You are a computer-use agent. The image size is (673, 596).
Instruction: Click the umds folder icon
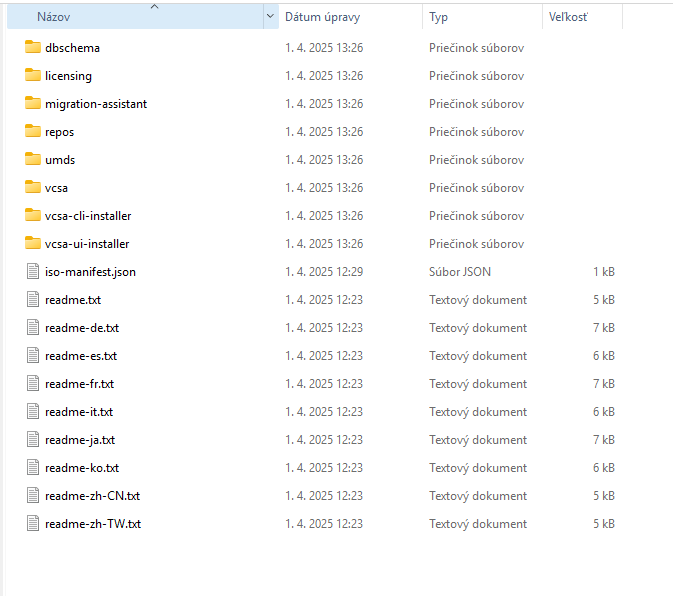[x=33, y=159]
